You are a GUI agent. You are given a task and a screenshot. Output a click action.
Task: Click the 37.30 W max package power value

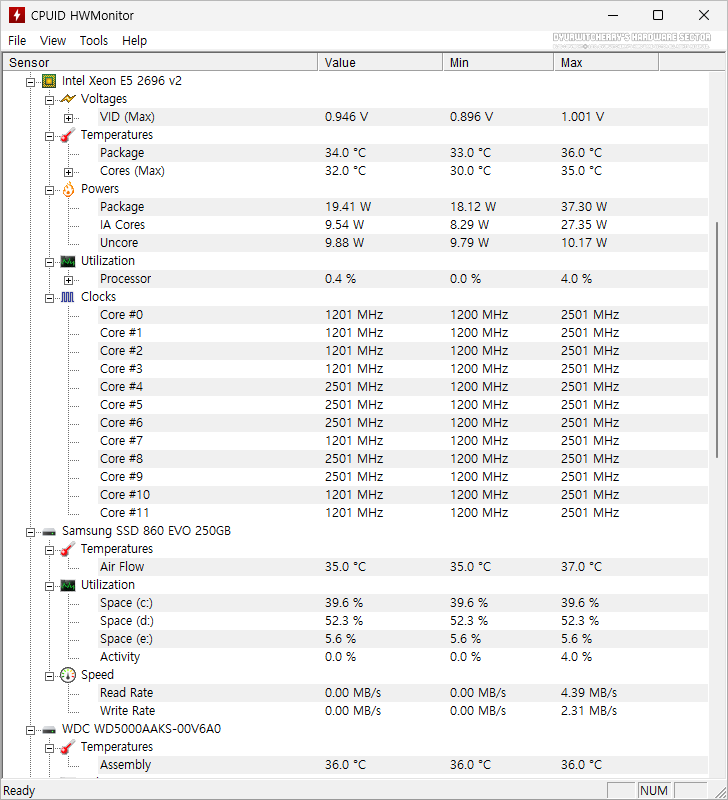(x=584, y=207)
